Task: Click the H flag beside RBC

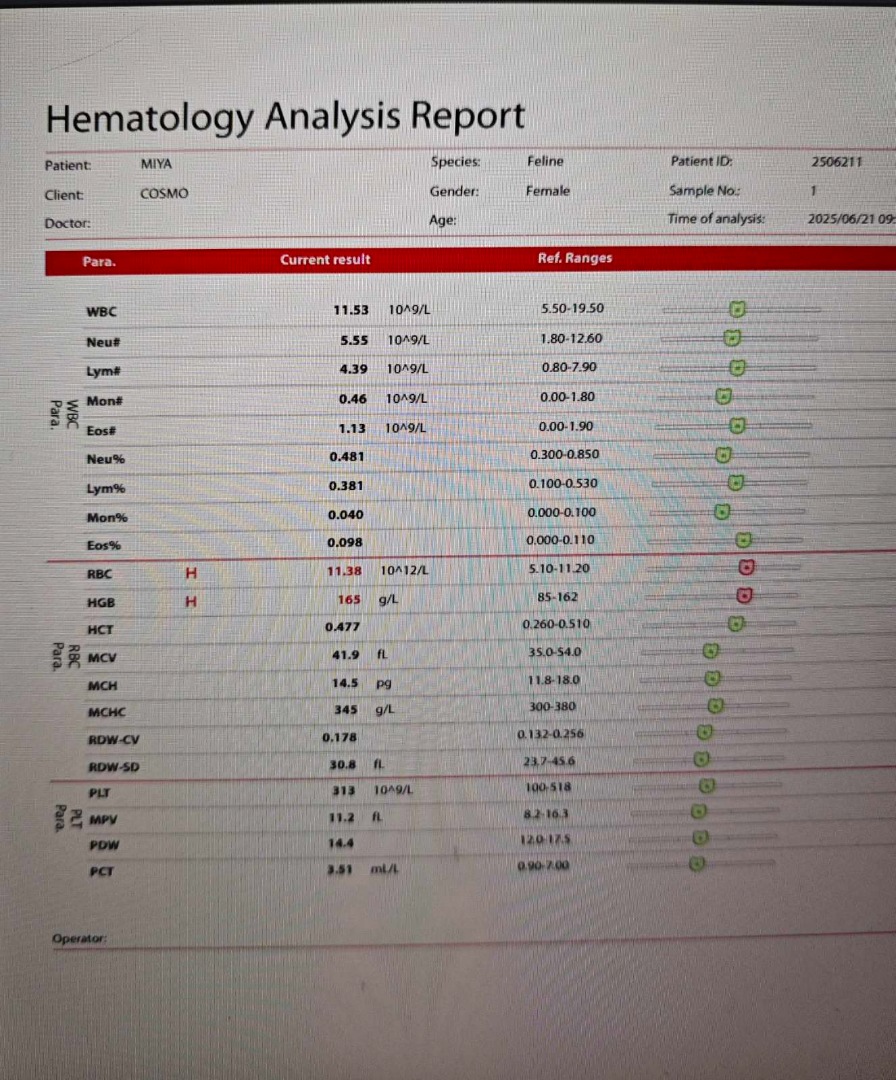Action: pos(191,573)
